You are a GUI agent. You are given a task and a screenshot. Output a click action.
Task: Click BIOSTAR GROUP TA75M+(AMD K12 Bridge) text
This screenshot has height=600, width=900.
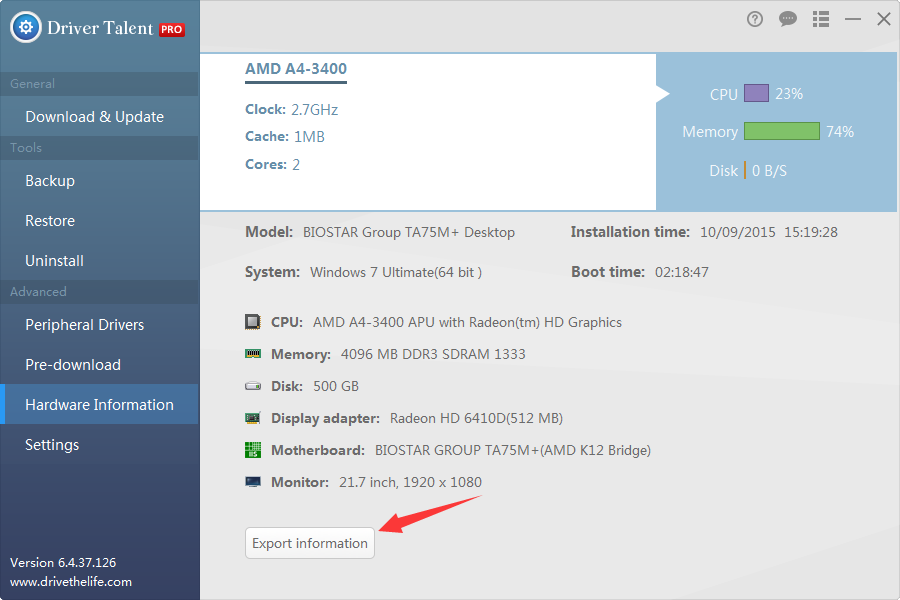[513, 450]
